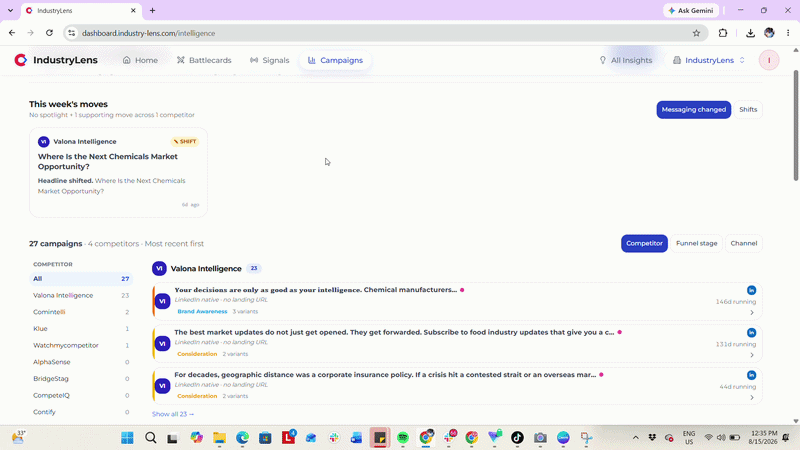Select the Campaigns nav tab
800x450 pixels.
coord(335,60)
